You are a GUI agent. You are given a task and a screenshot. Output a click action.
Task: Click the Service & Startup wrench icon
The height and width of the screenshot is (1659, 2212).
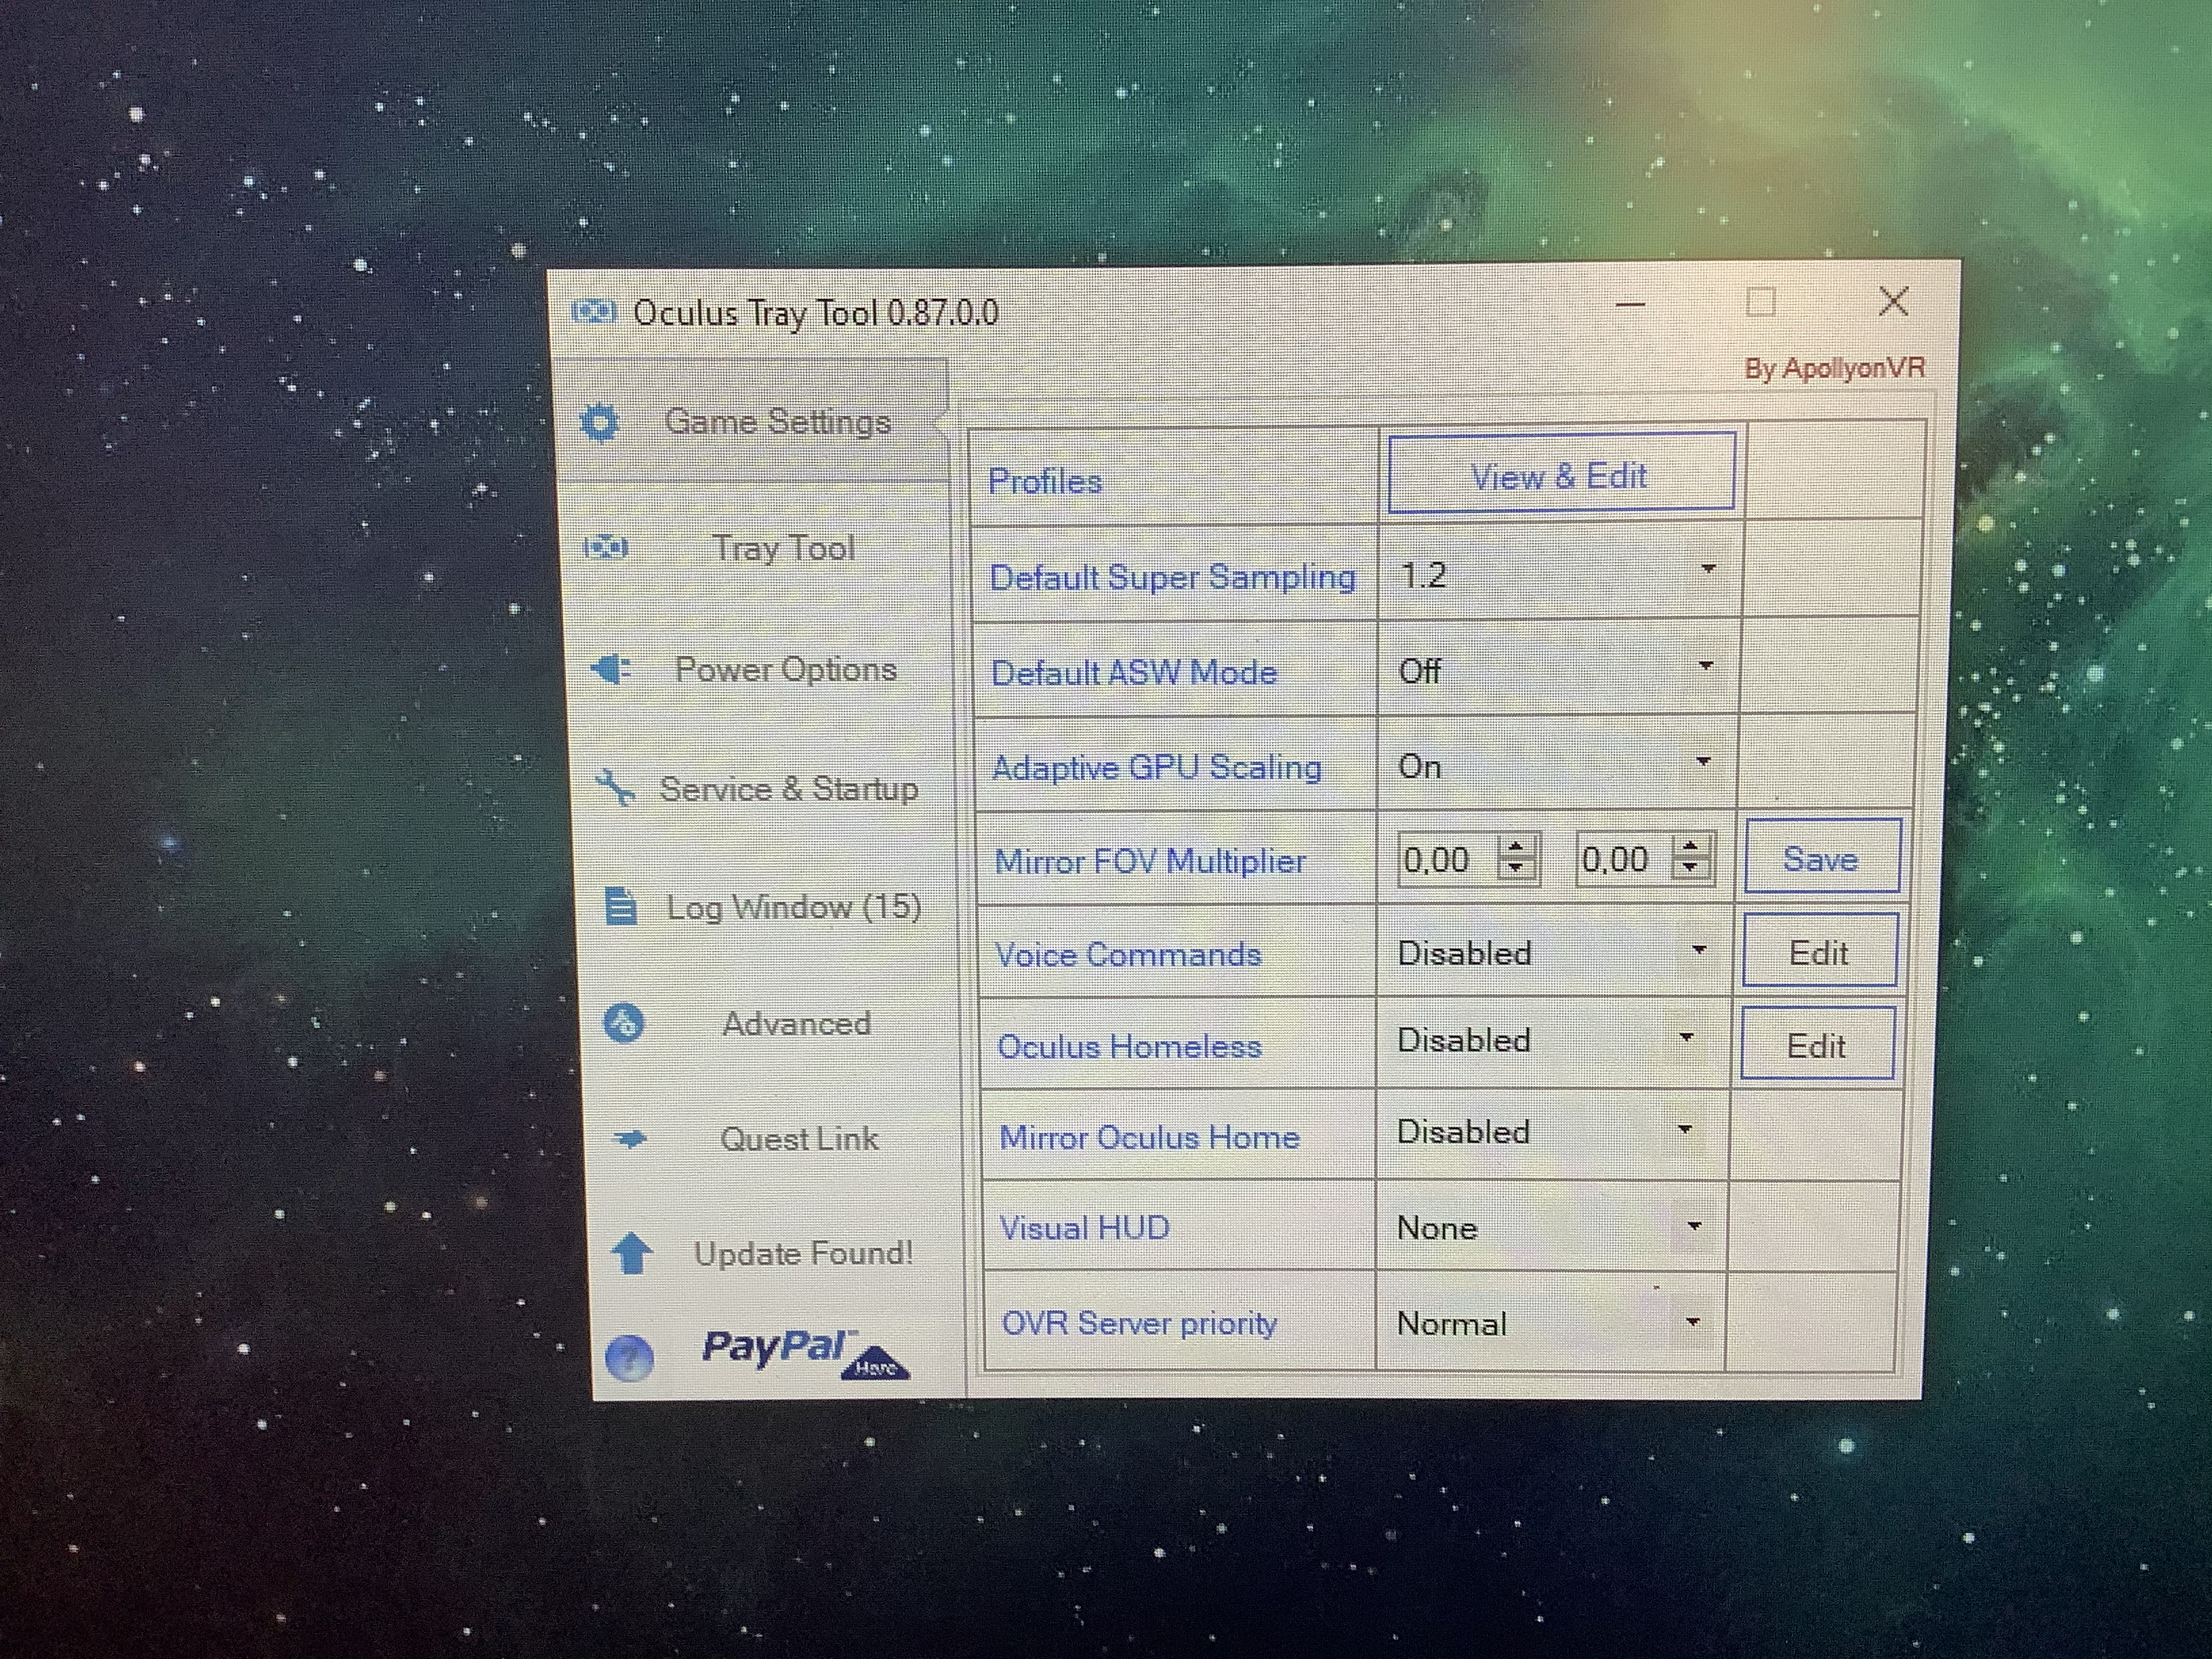click(615, 788)
